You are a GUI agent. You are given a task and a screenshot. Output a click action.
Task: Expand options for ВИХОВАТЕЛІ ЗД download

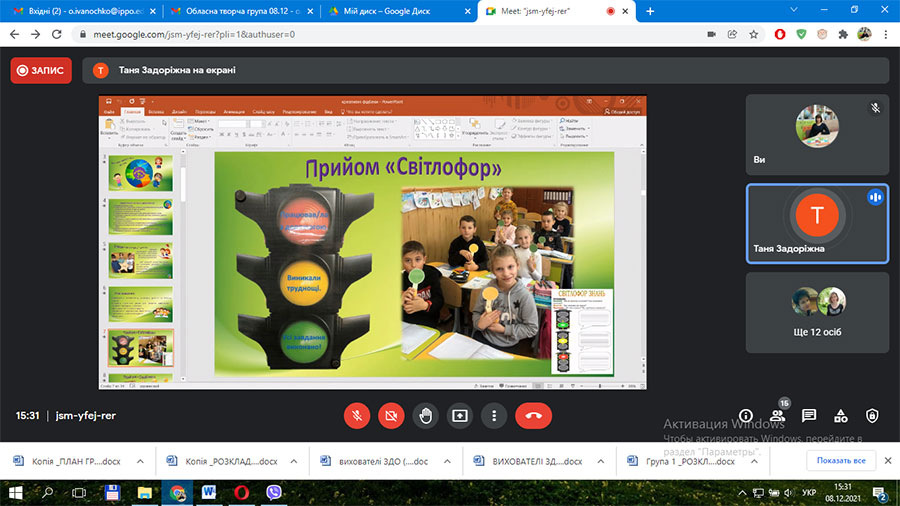point(600,461)
